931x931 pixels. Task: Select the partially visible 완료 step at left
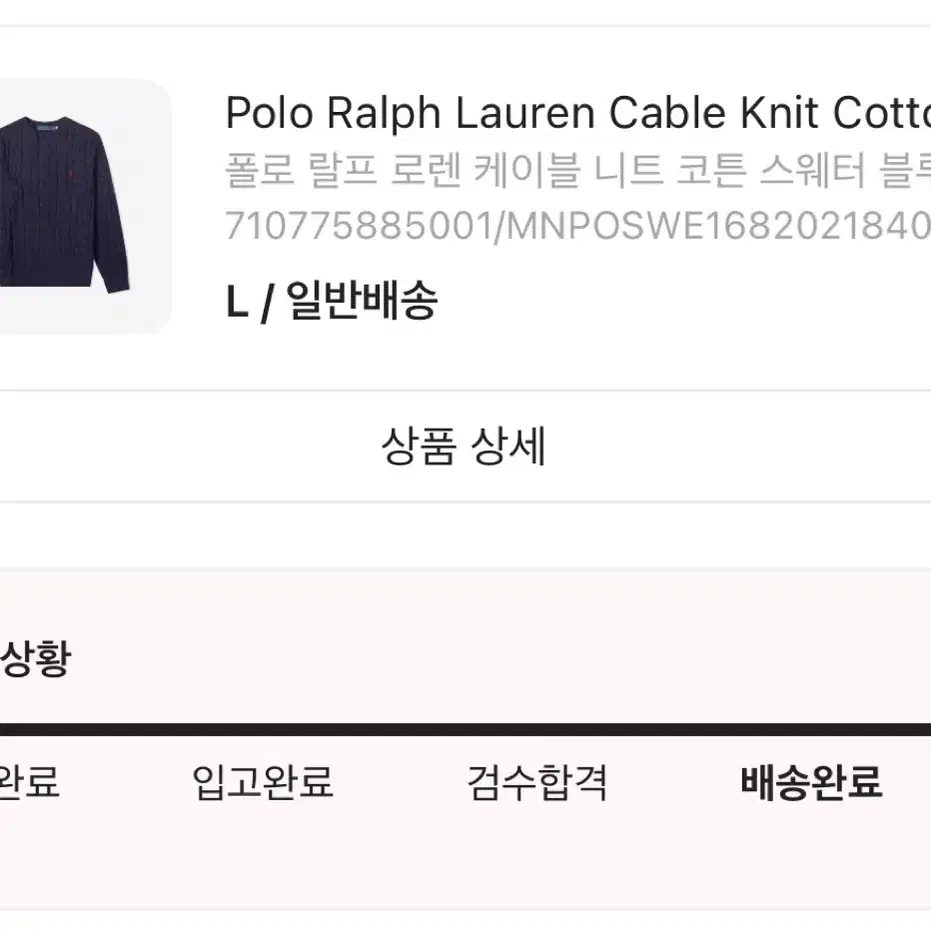click(x=29, y=781)
